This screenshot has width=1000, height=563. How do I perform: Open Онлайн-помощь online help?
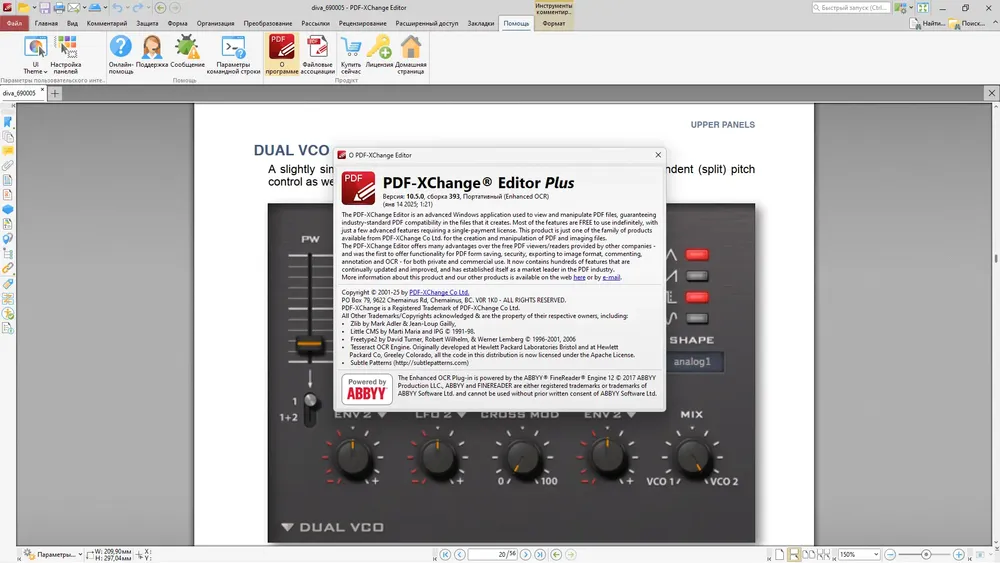point(121,55)
